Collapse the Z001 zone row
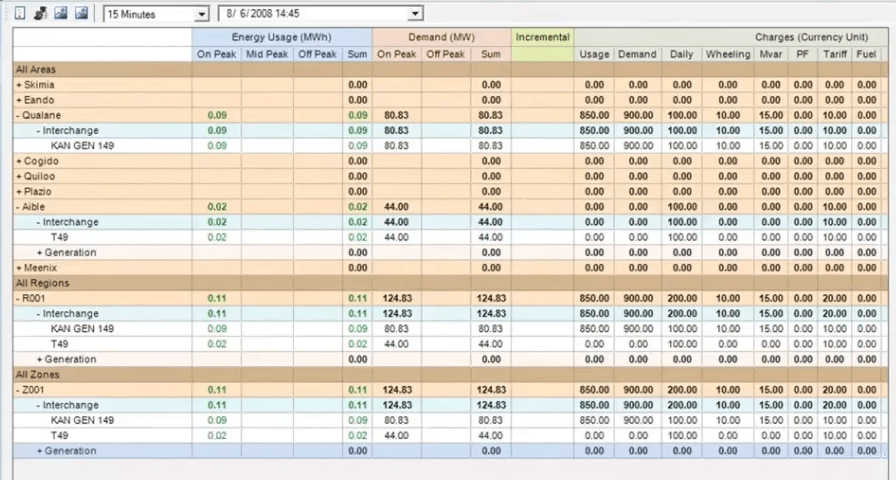Image resolution: width=896 pixels, height=480 pixels. (18, 389)
